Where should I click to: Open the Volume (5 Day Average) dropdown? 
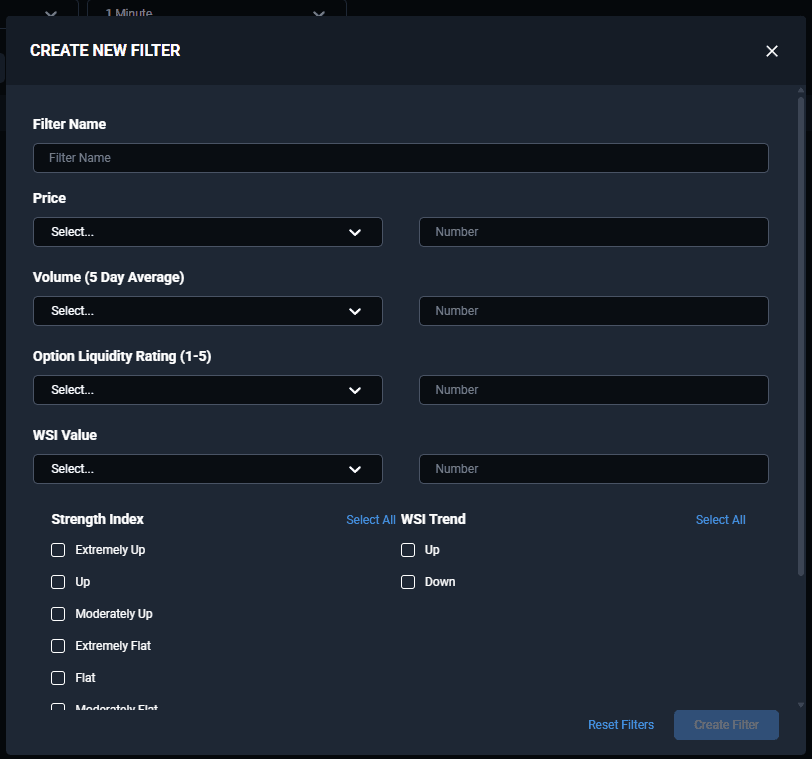coord(208,311)
